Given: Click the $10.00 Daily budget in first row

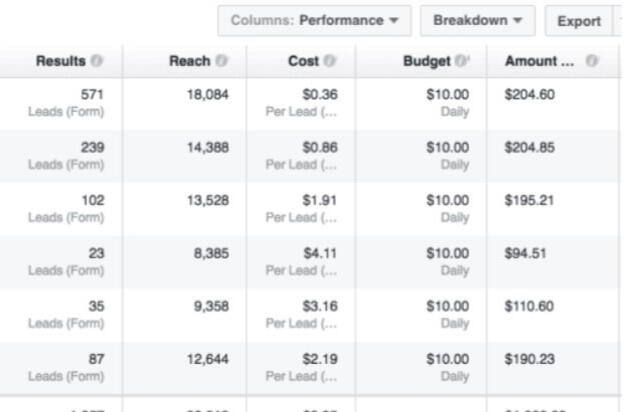Looking at the screenshot, I should click(x=448, y=101).
